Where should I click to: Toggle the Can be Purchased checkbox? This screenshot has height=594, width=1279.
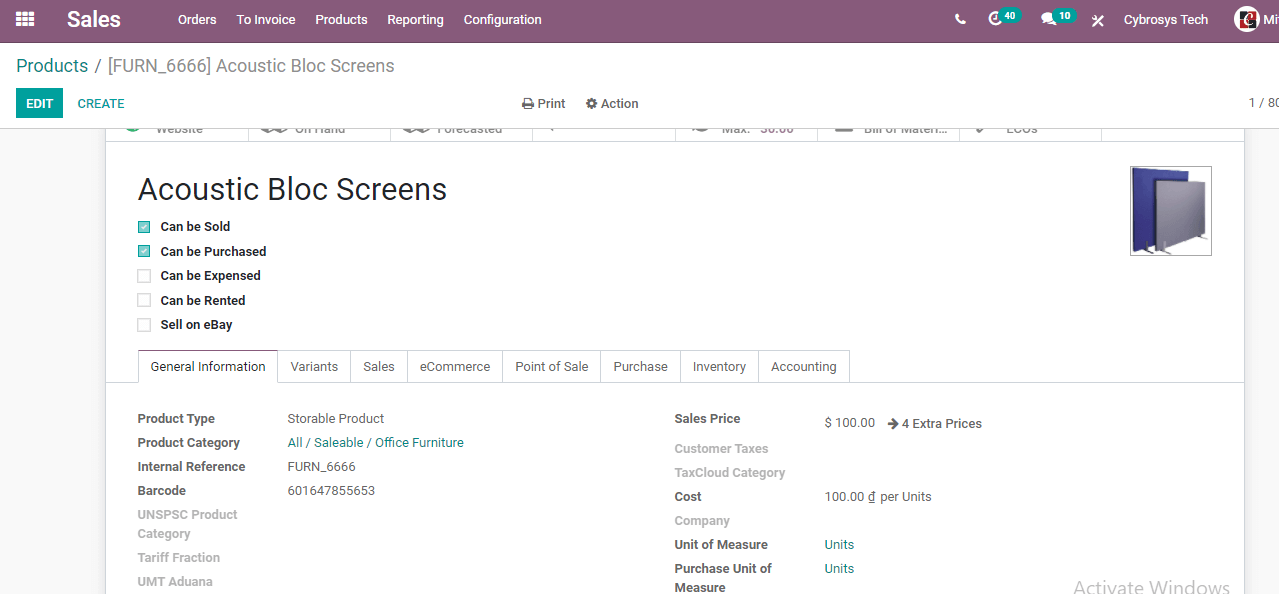(x=144, y=251)
